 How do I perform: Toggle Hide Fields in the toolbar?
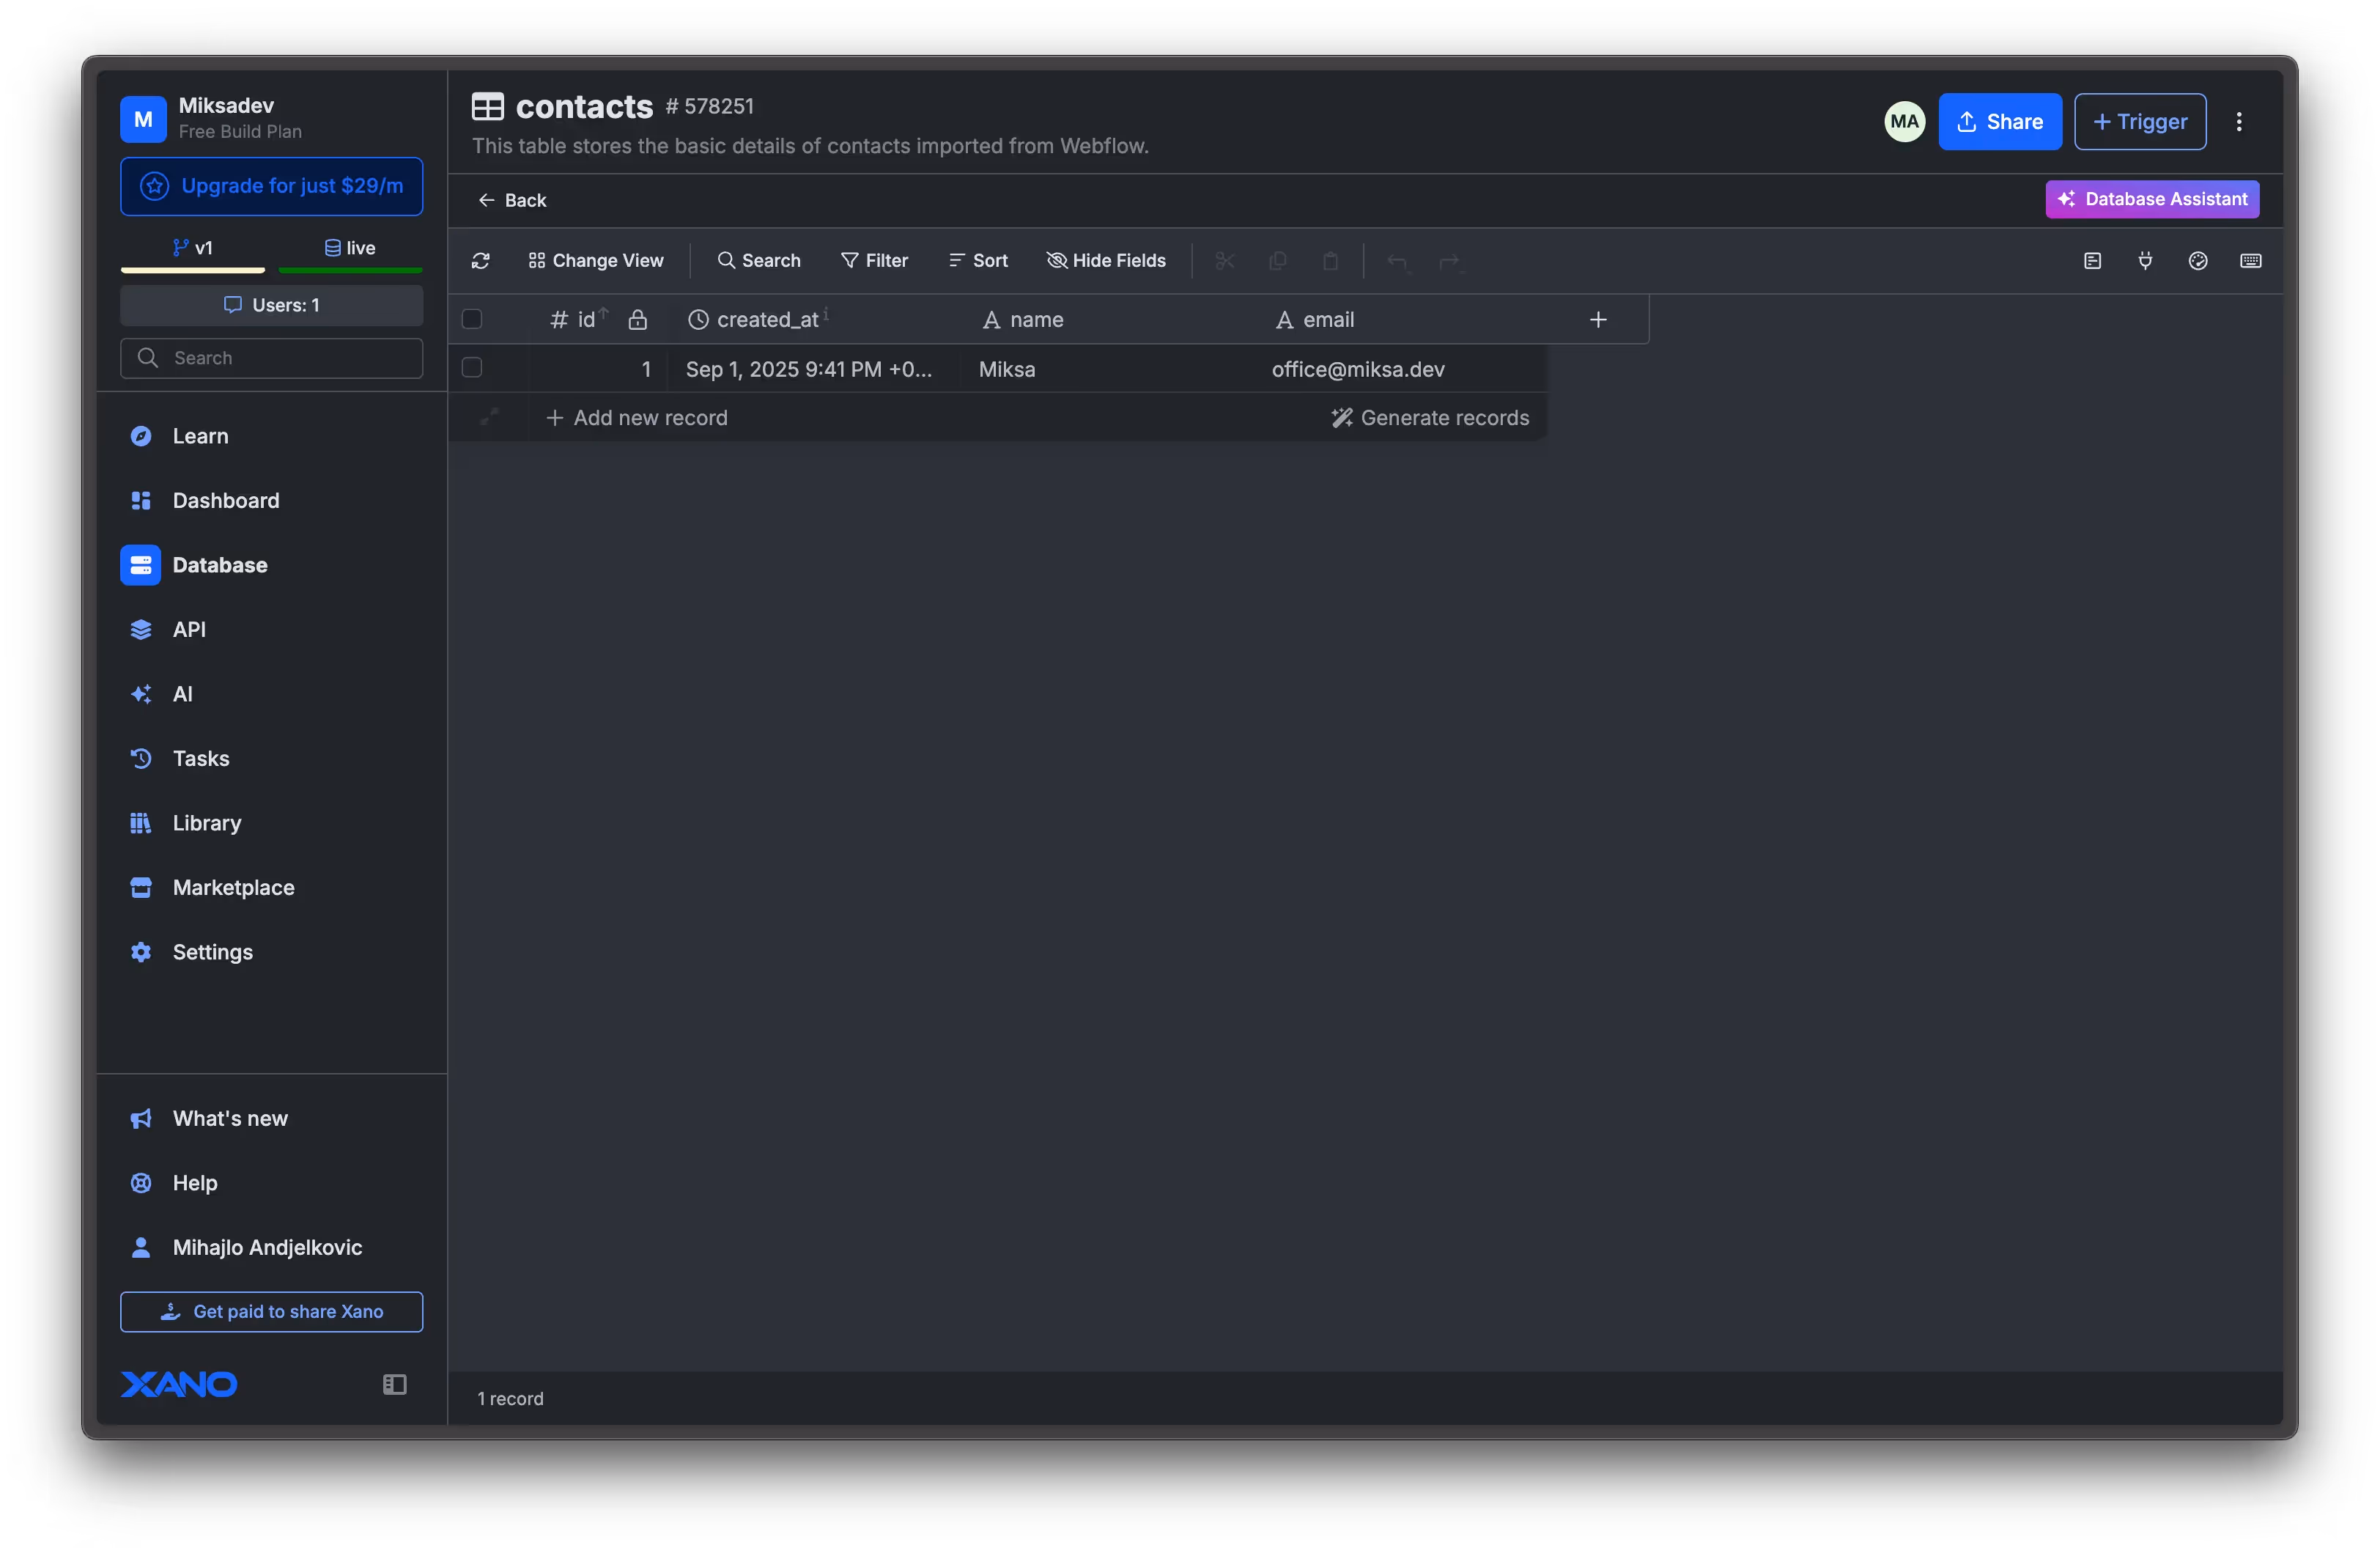pos(1106,260)
